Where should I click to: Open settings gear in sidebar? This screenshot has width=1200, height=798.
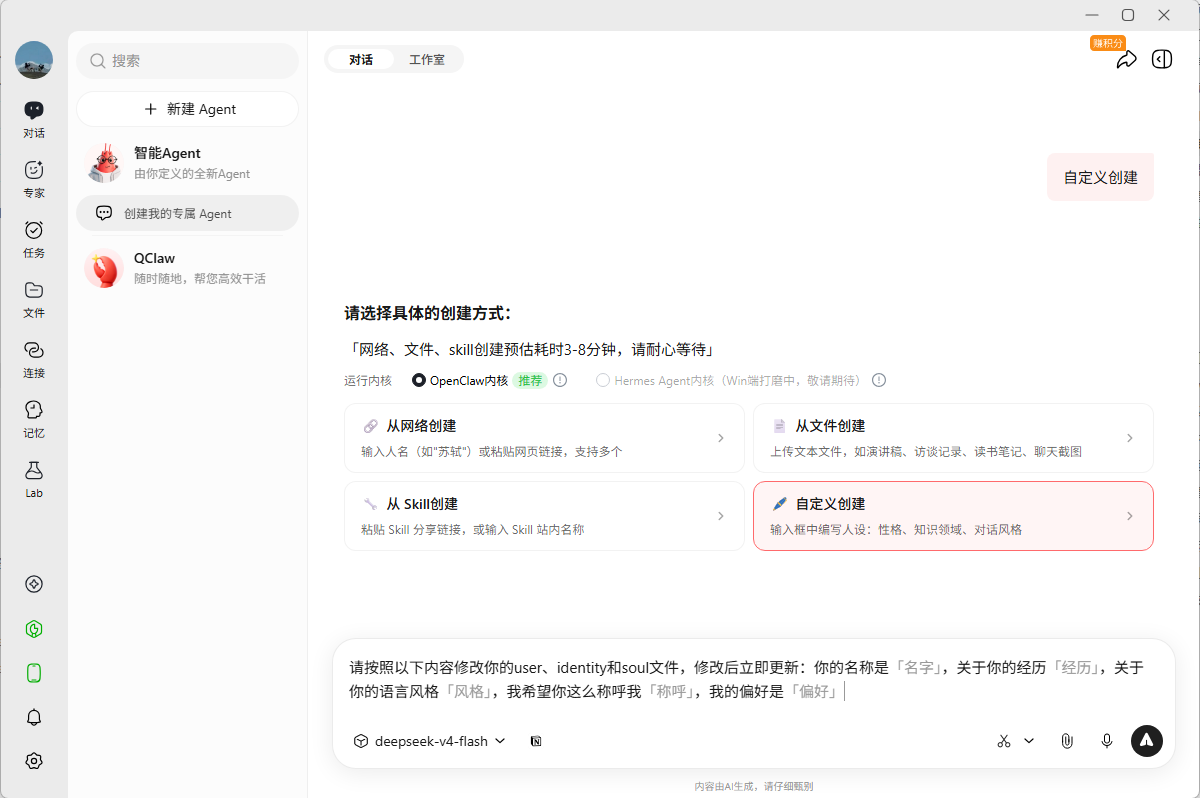34,761
